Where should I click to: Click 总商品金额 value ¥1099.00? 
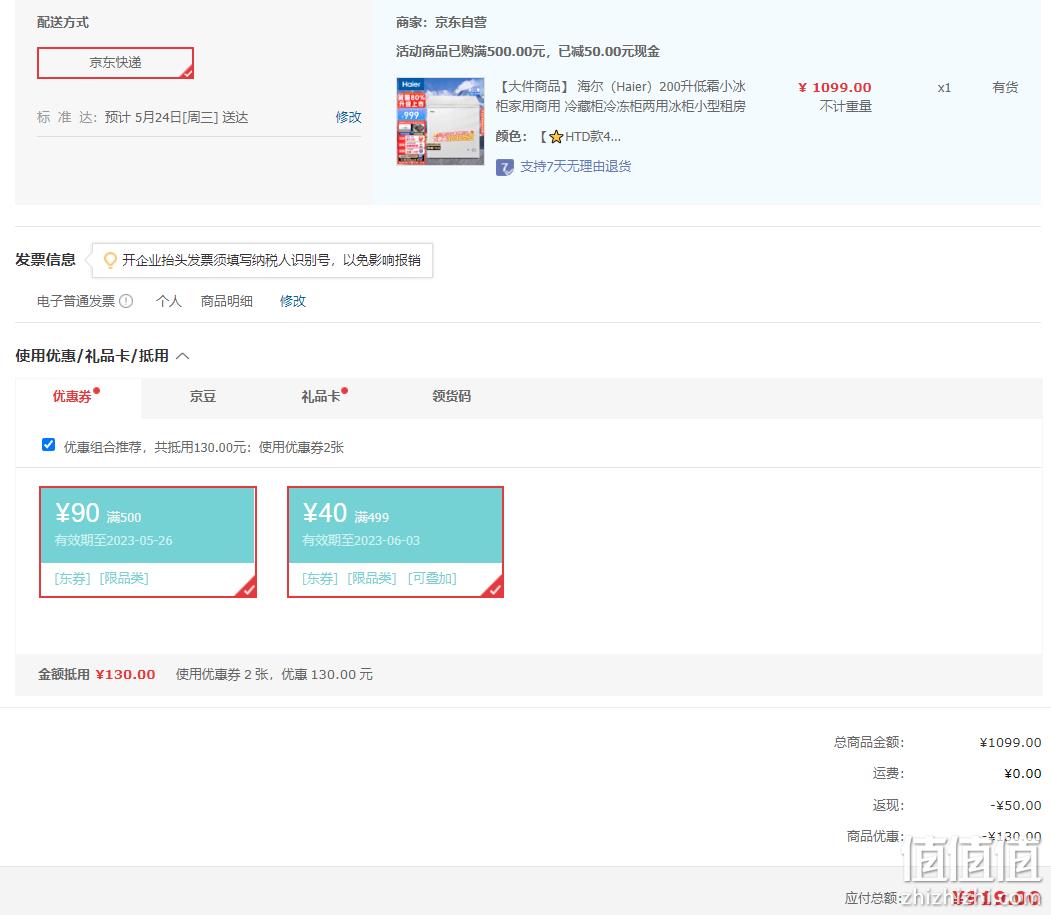tap(1010, 742)
